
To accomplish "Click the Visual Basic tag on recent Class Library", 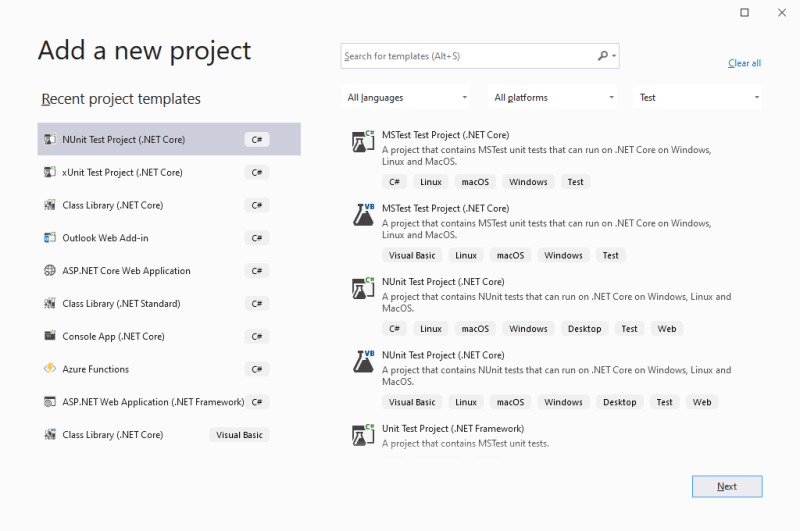I will 239,435.
